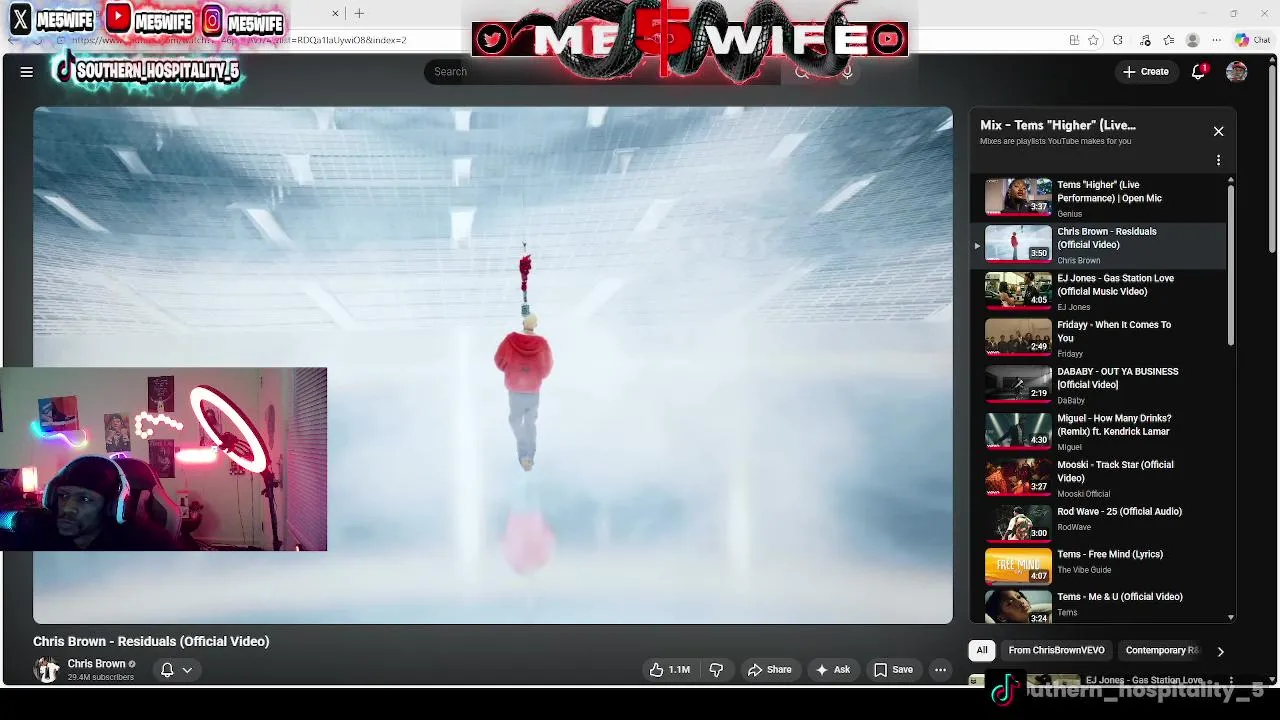
Task: Open the YouTube hamburger guide menu
Action: 27,72
